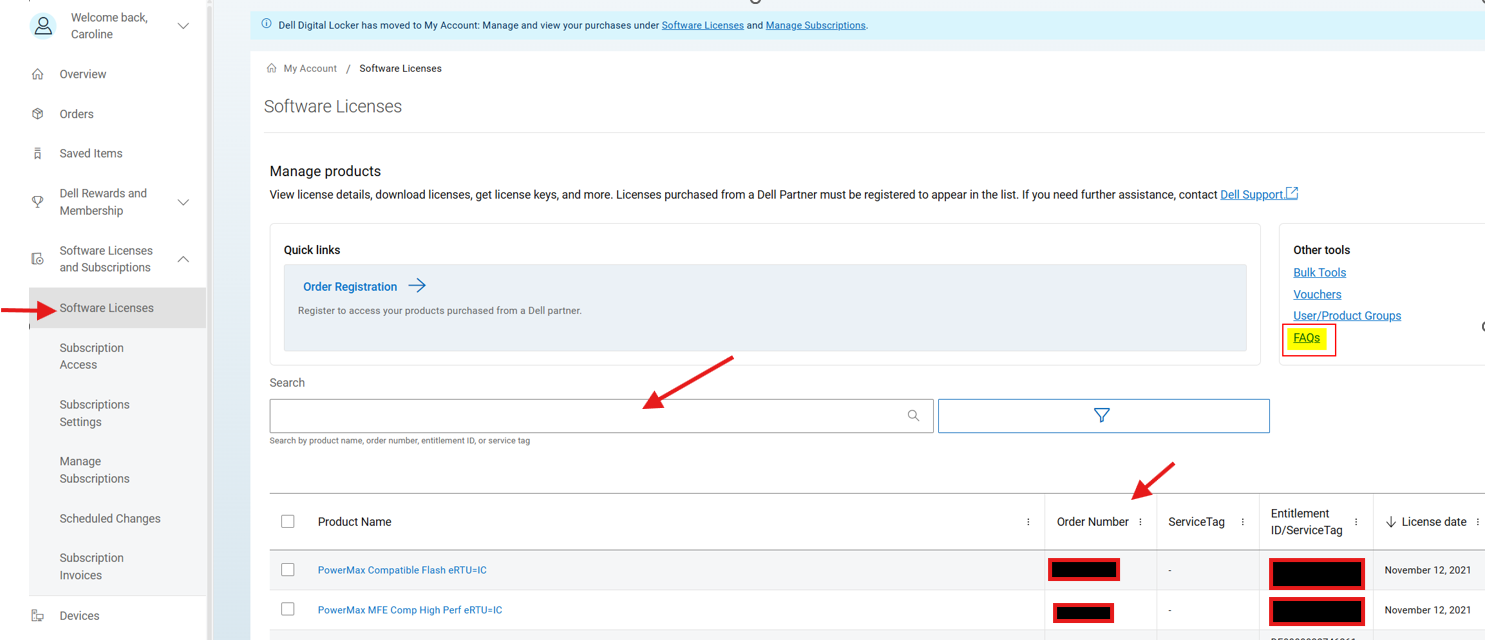Open the filter funnel icon

tap(1102, 415)
